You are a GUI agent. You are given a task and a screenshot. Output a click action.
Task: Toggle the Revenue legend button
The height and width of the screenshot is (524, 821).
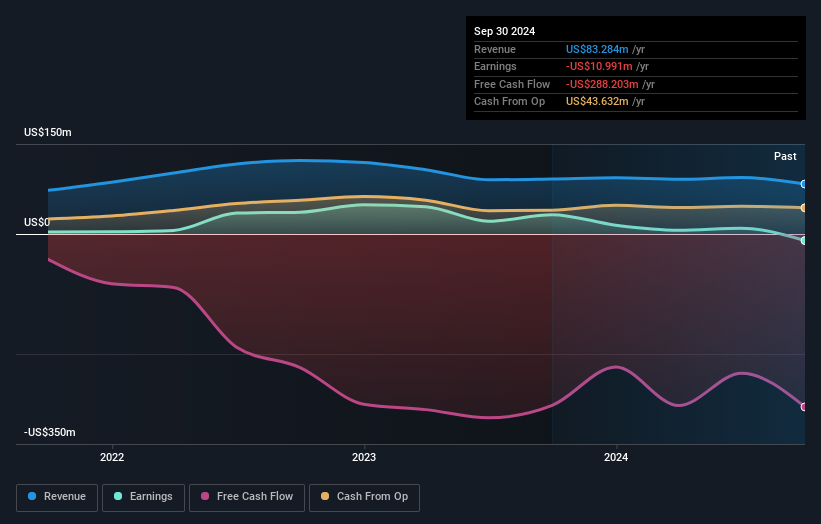pos(57,497)
